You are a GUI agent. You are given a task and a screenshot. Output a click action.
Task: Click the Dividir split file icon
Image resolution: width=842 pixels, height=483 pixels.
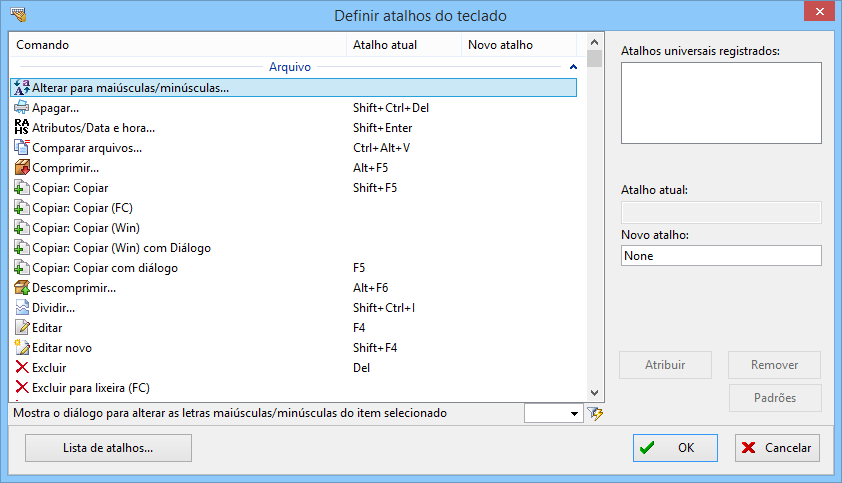tap(21, 307)
